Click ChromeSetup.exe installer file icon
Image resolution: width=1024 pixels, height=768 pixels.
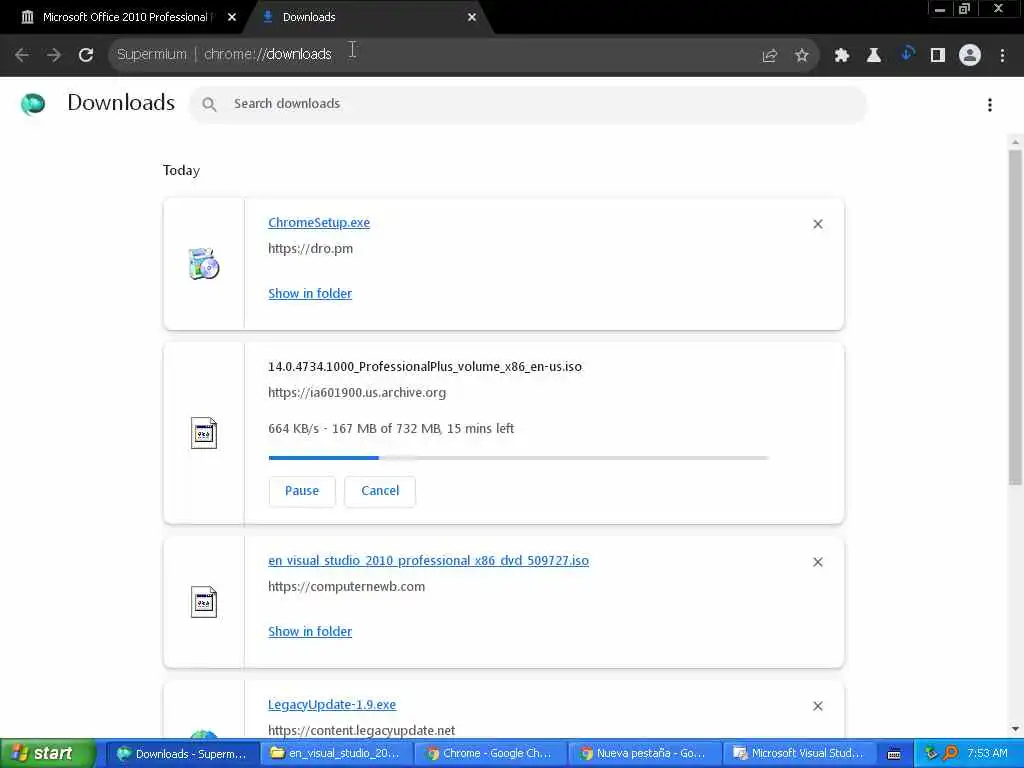tap(204, 264)
